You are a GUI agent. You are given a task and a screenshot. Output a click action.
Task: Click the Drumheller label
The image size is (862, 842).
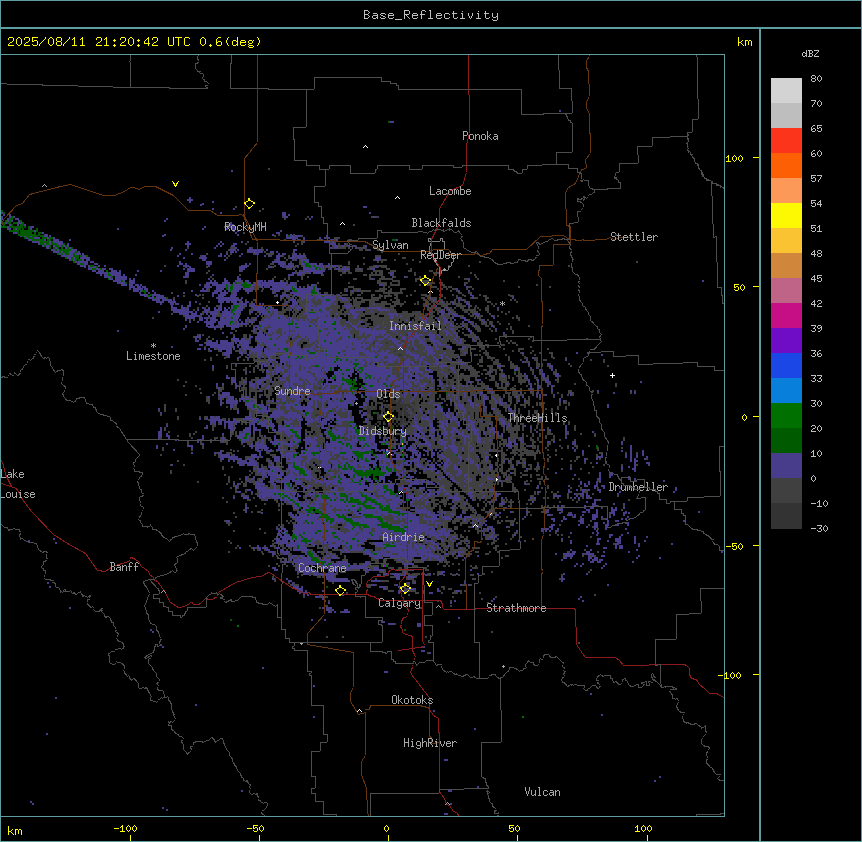click(638, 487)
